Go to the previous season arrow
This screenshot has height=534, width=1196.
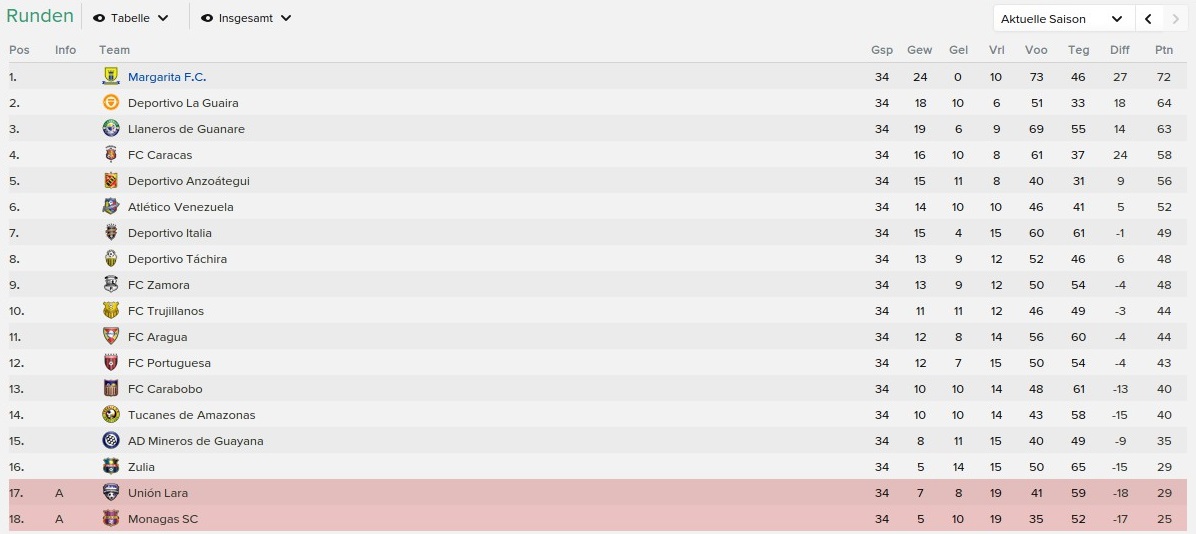pos(1148,18)
